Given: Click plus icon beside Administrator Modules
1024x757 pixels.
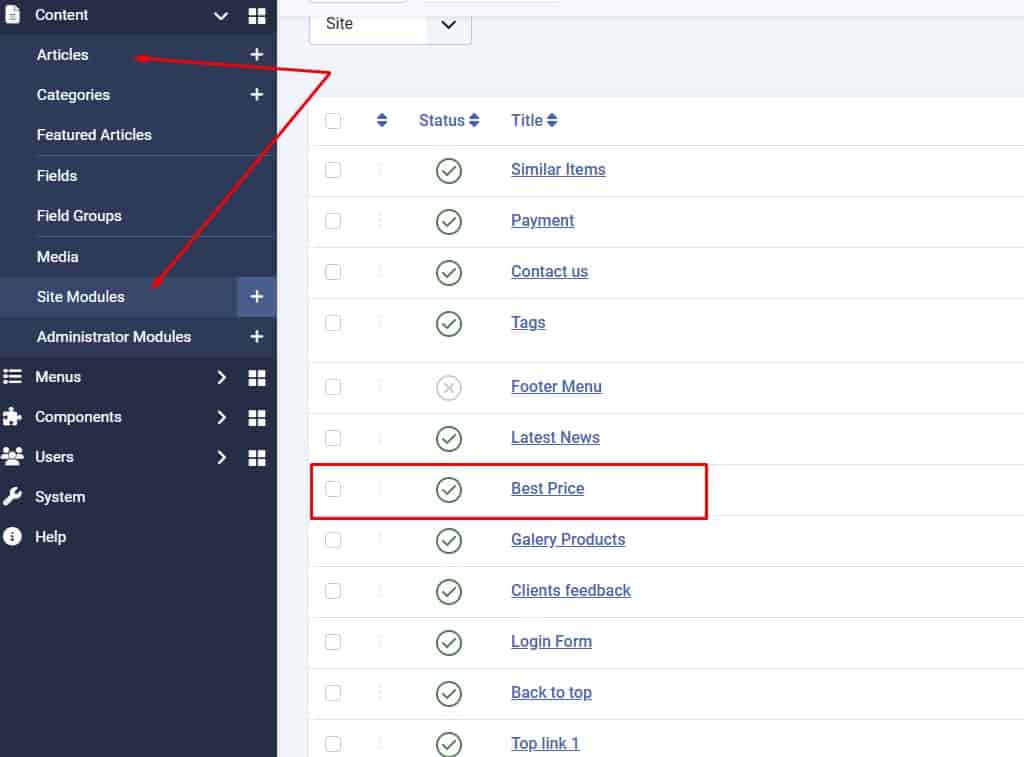Looking at the screenshot, I should point(256,337).
